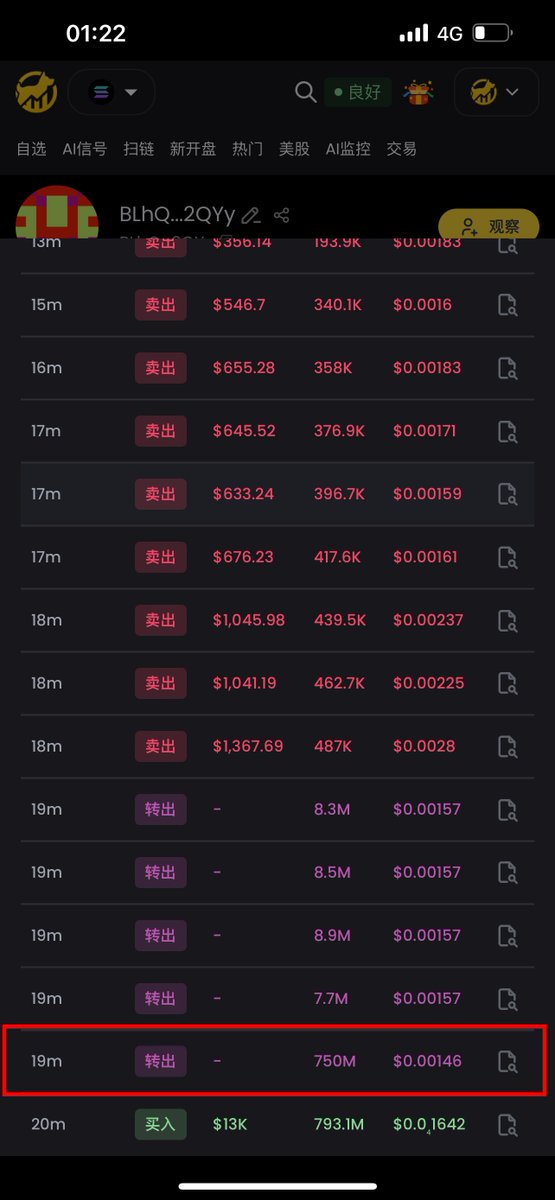The height and width of the screenshot is (1200, 555).
Task: Expand the Solana chain selector dropdown
Action: 112,92
